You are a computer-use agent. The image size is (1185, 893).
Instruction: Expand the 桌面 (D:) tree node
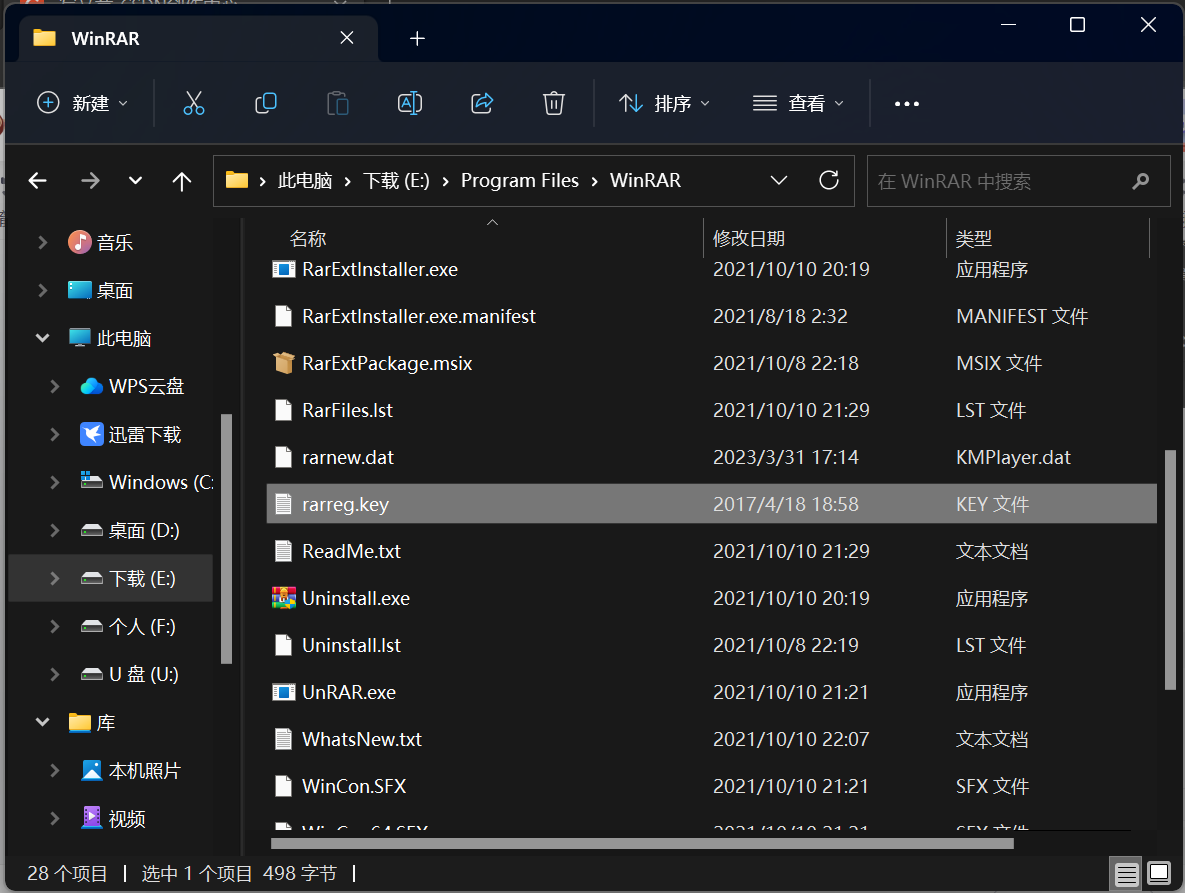[x=54, y=530]
